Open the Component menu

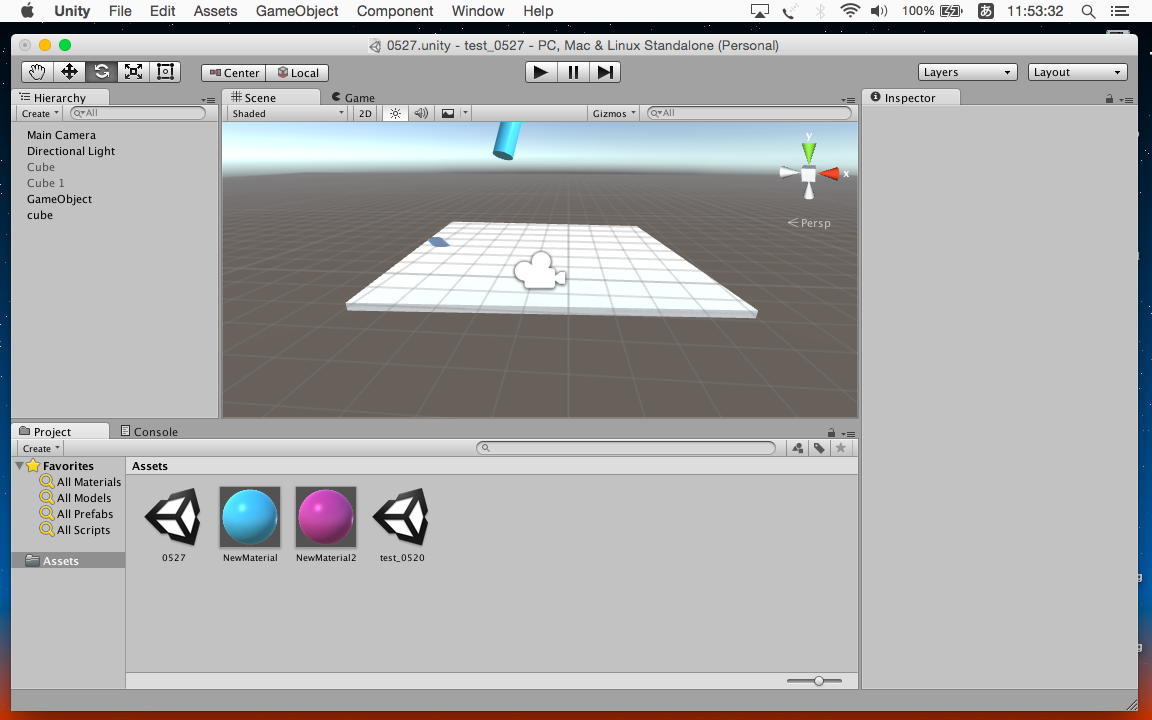pos(395,11)
